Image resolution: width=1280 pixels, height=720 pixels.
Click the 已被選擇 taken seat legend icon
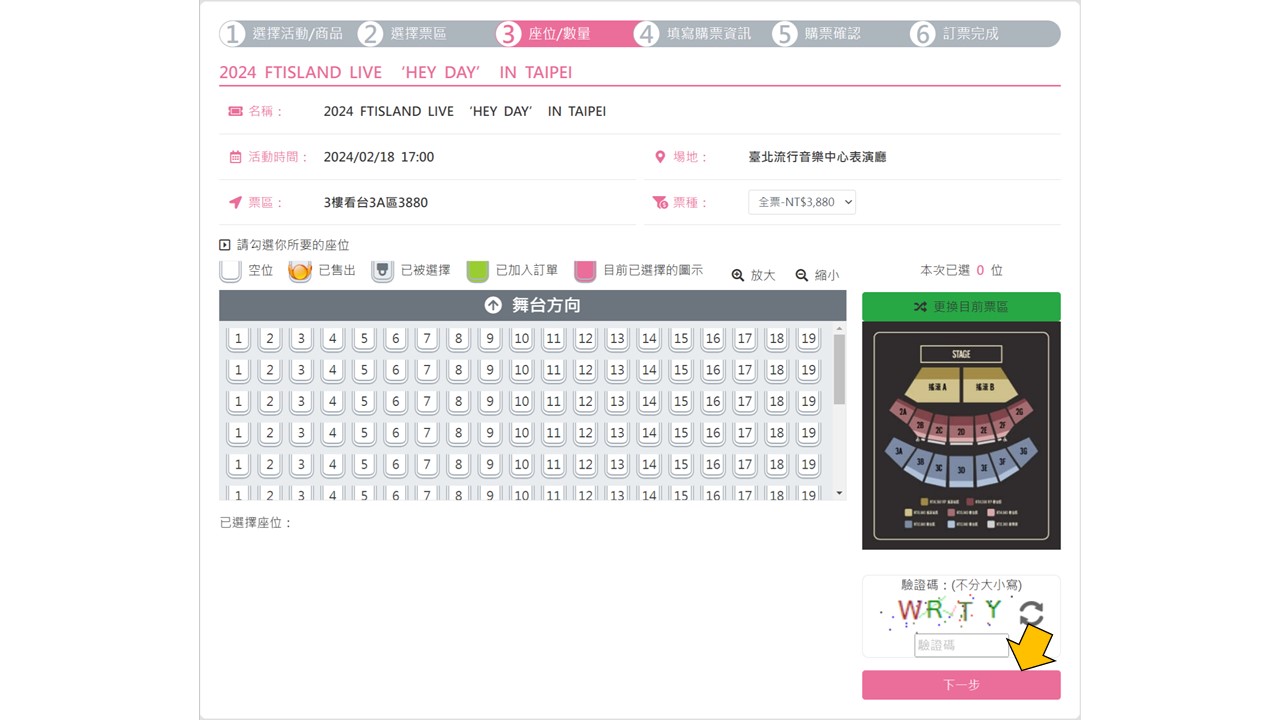(x=382, y=270)
